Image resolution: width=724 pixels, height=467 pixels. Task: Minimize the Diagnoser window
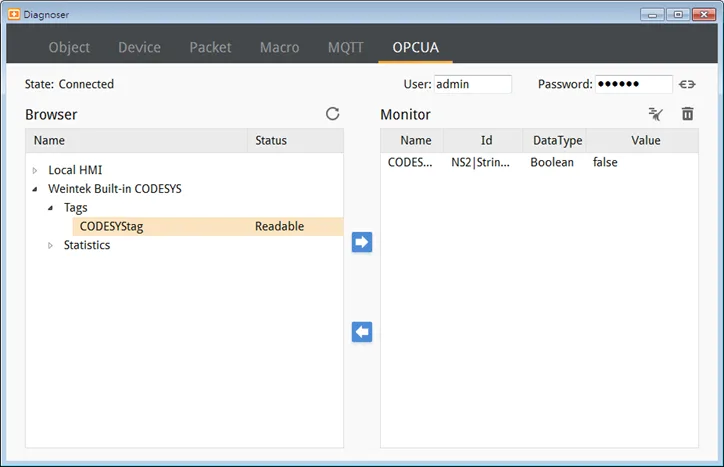coord(652,15)
